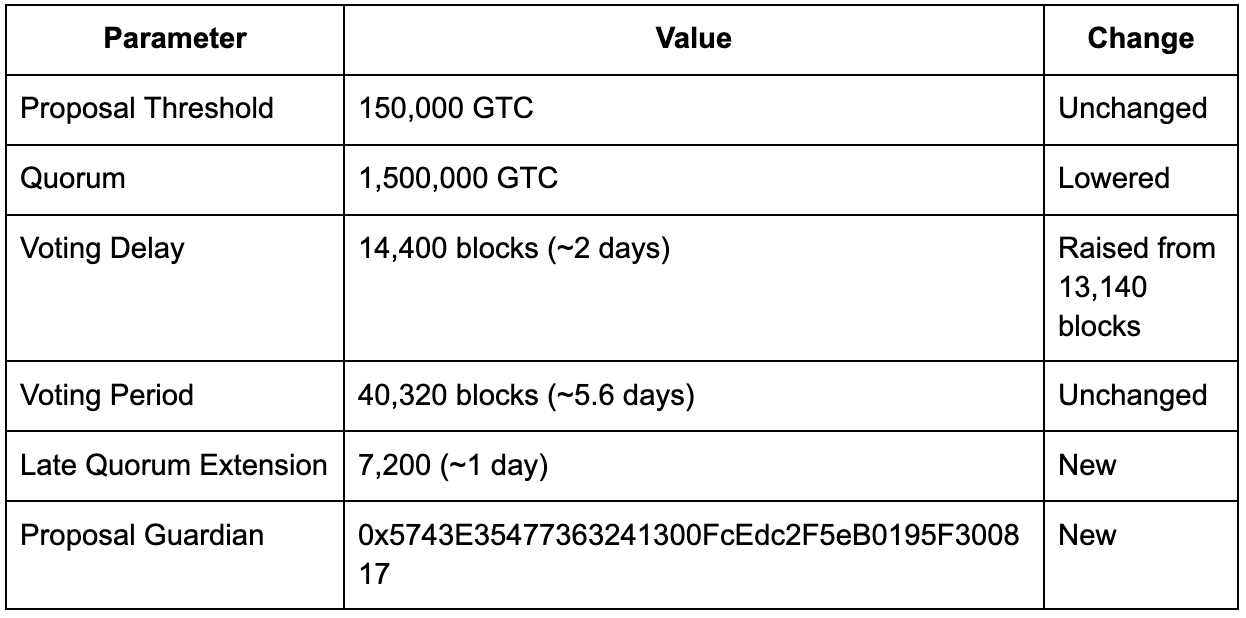Click the Voting Period parameter cell
The width and height of the screenshot is (1246, 618).
pyautogui.click(x=174, y=395)
